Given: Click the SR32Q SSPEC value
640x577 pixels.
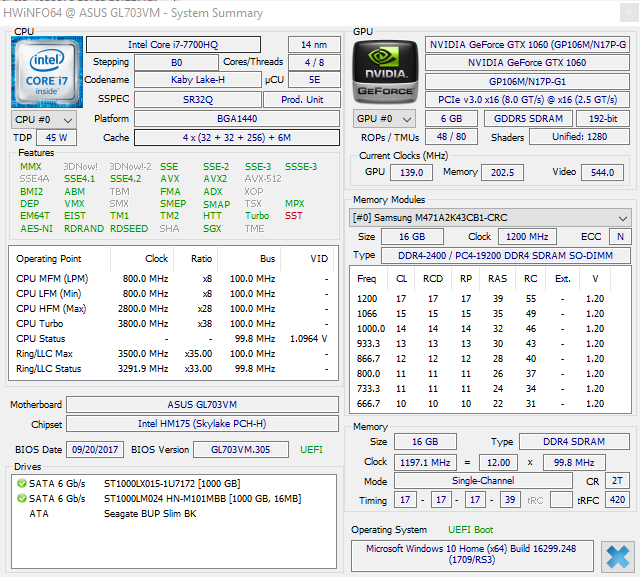Looking at the screenshot, I should [x=198, y=100].
